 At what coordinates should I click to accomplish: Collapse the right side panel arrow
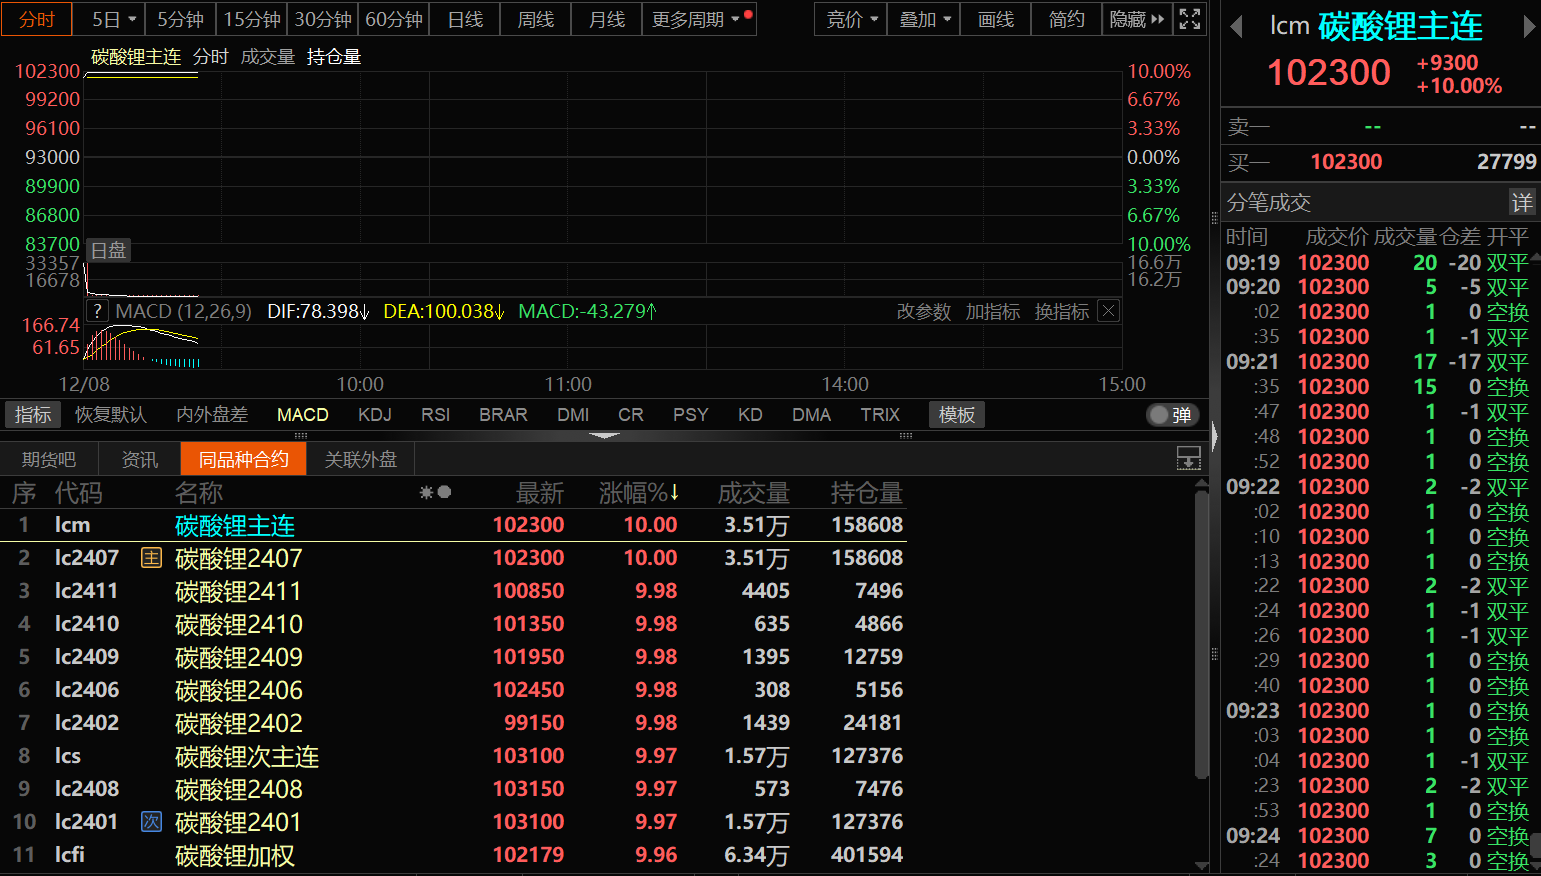1214,436
